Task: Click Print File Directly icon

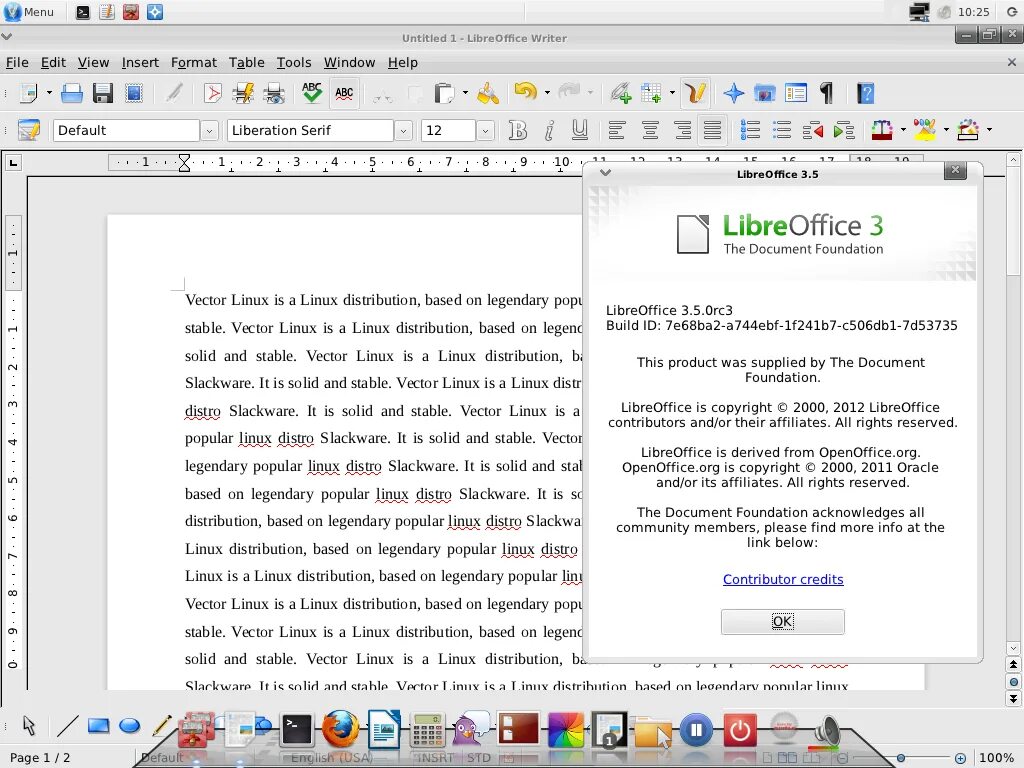Action: (244, 93)
